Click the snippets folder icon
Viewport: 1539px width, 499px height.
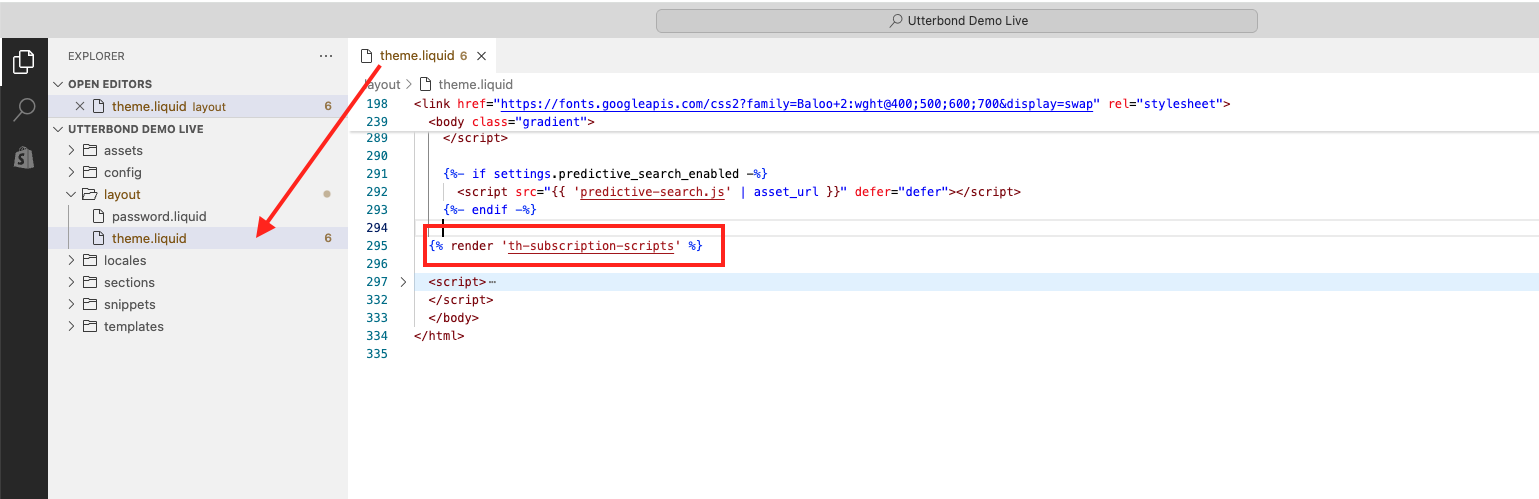[90, 304]
